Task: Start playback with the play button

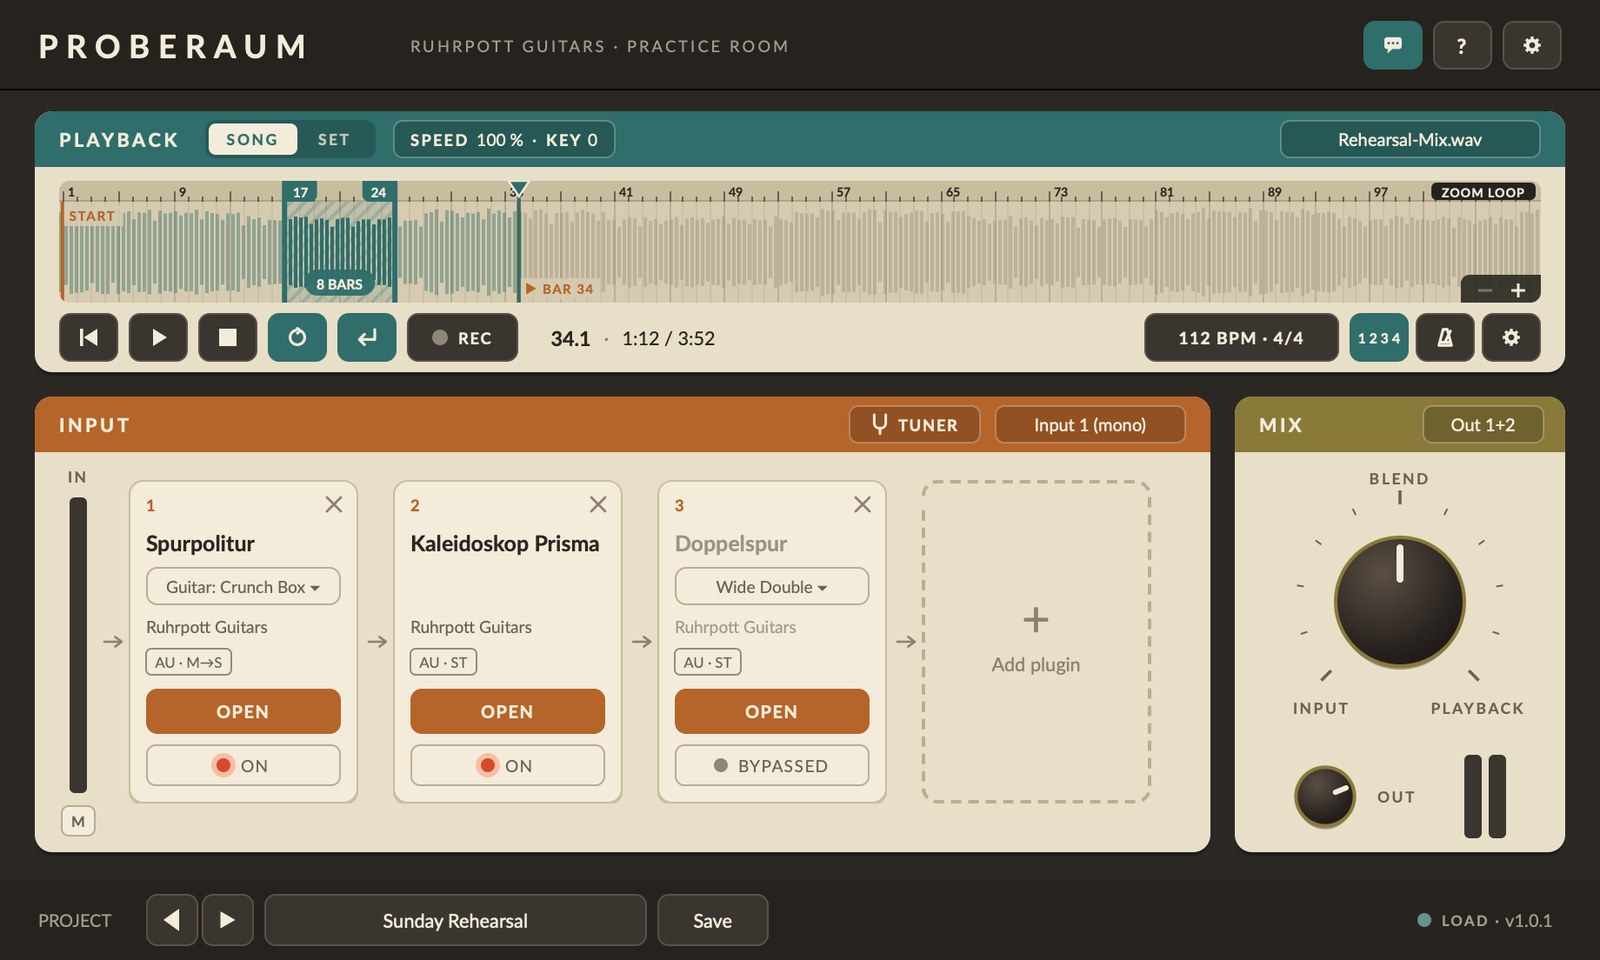Action: (x=158, y=337)
